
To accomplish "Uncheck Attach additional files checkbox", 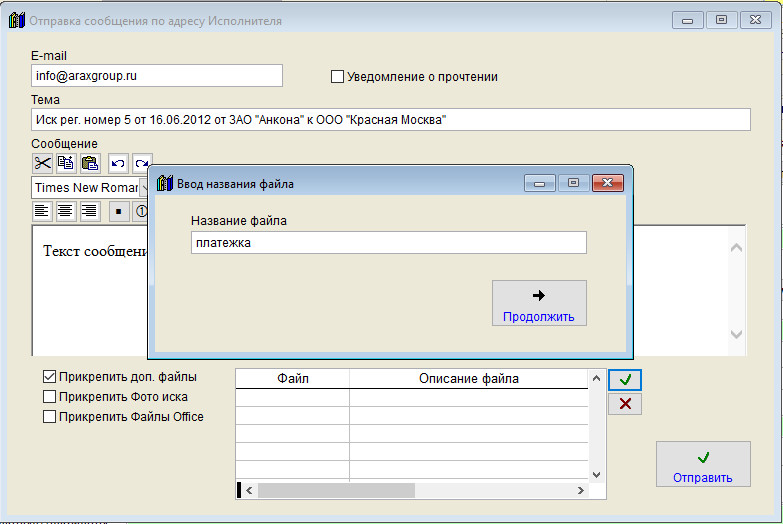I will 49,377.
